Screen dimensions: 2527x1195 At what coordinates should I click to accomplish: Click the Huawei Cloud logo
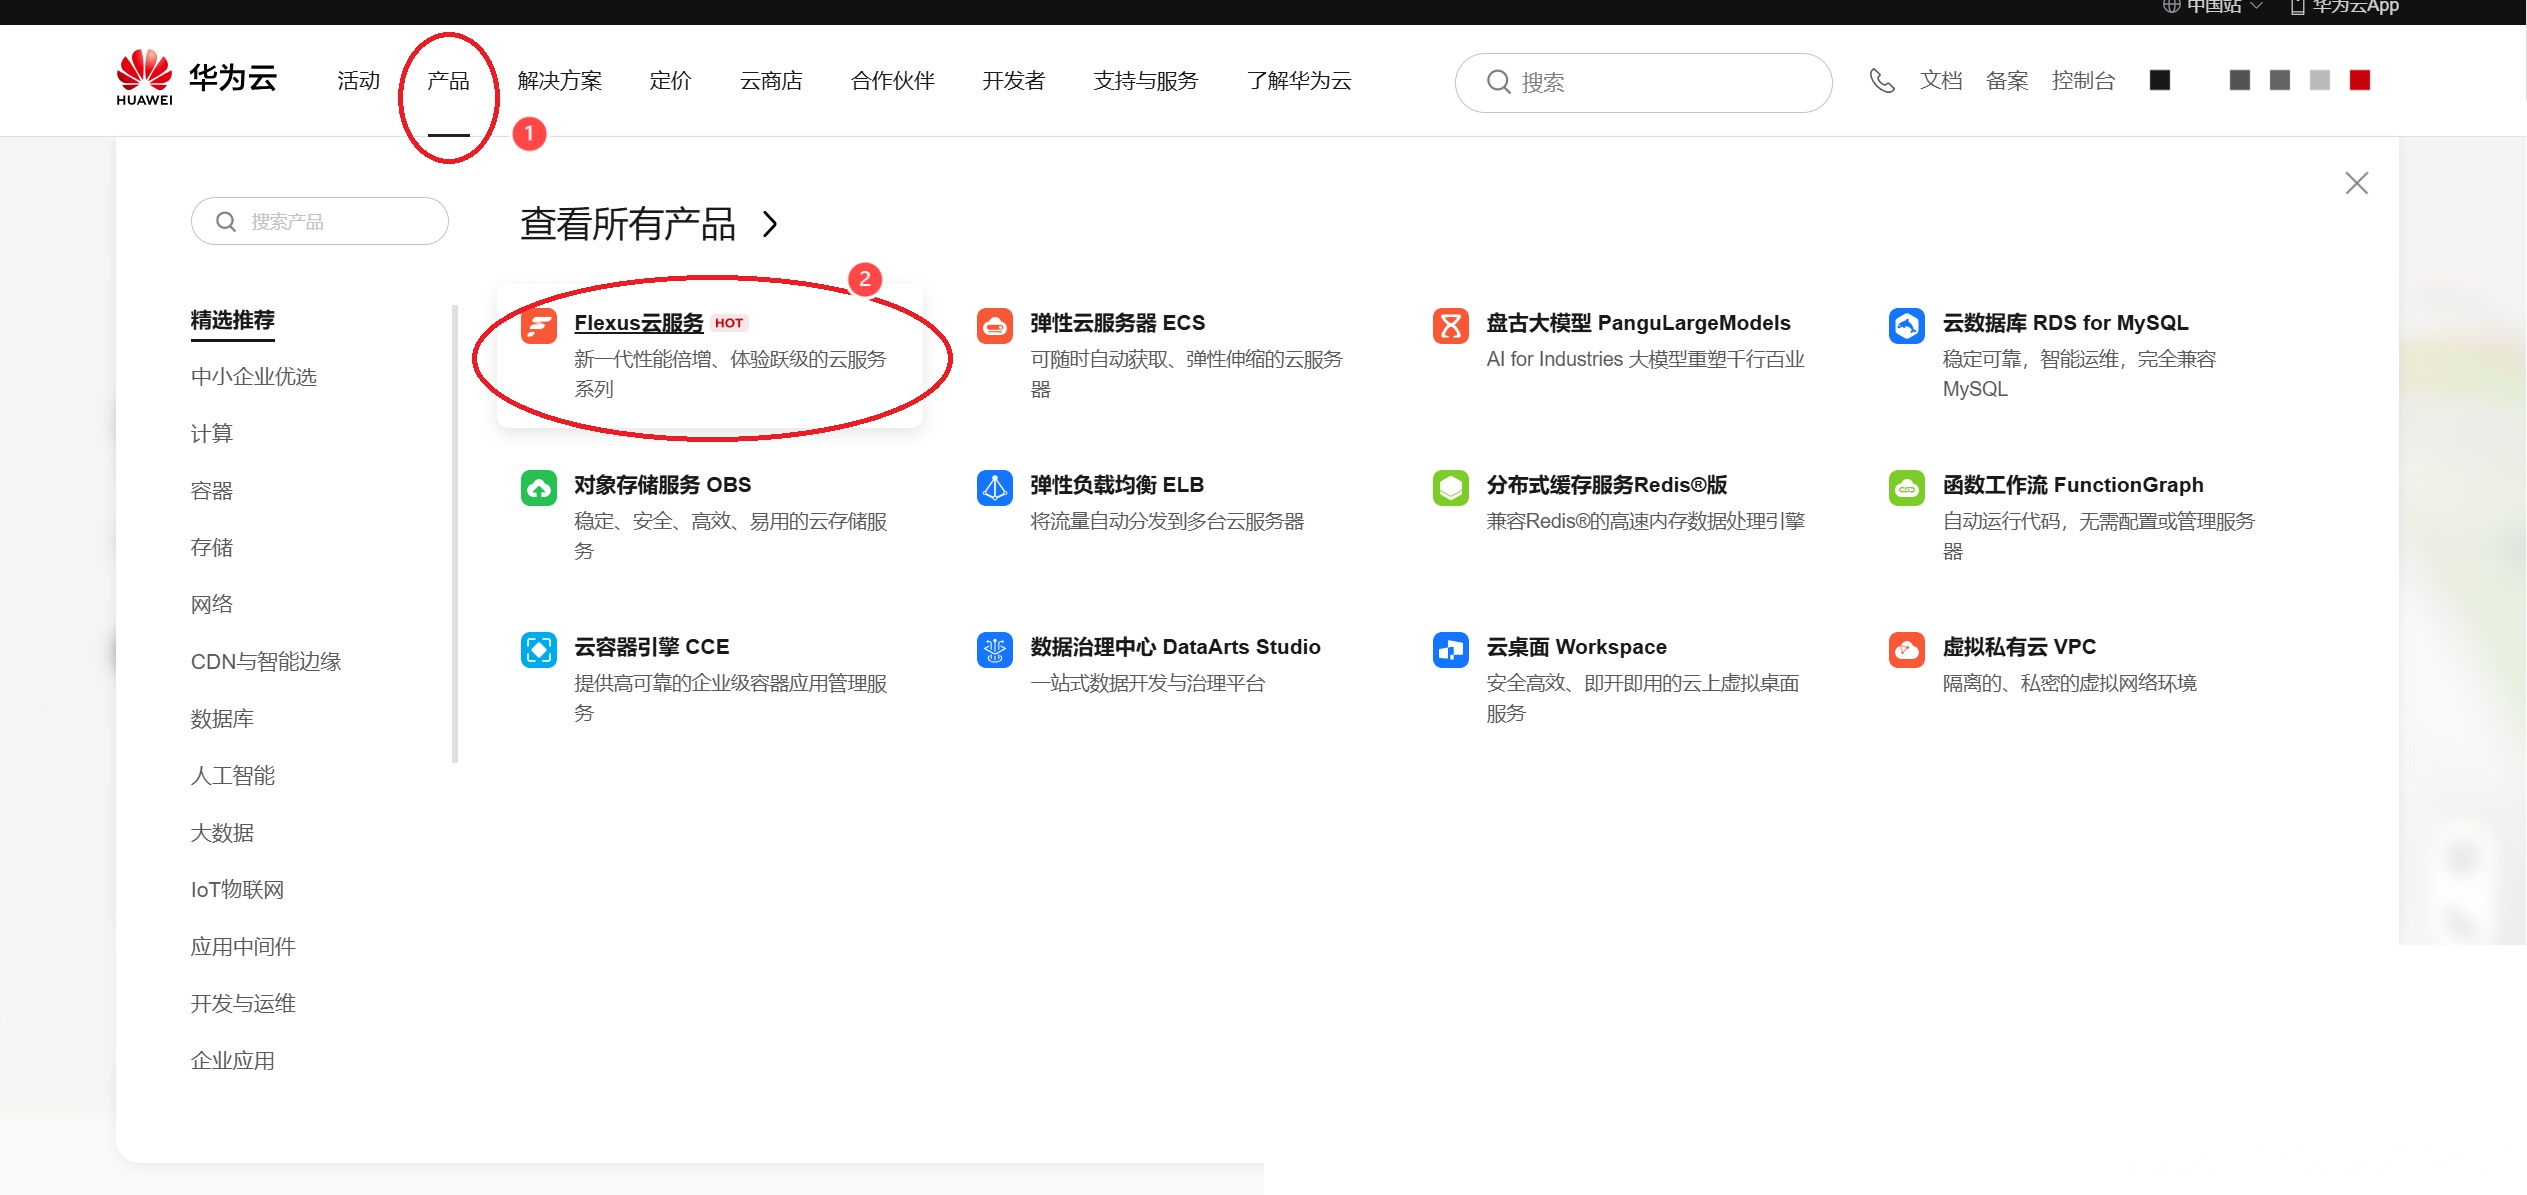point(197,78)
